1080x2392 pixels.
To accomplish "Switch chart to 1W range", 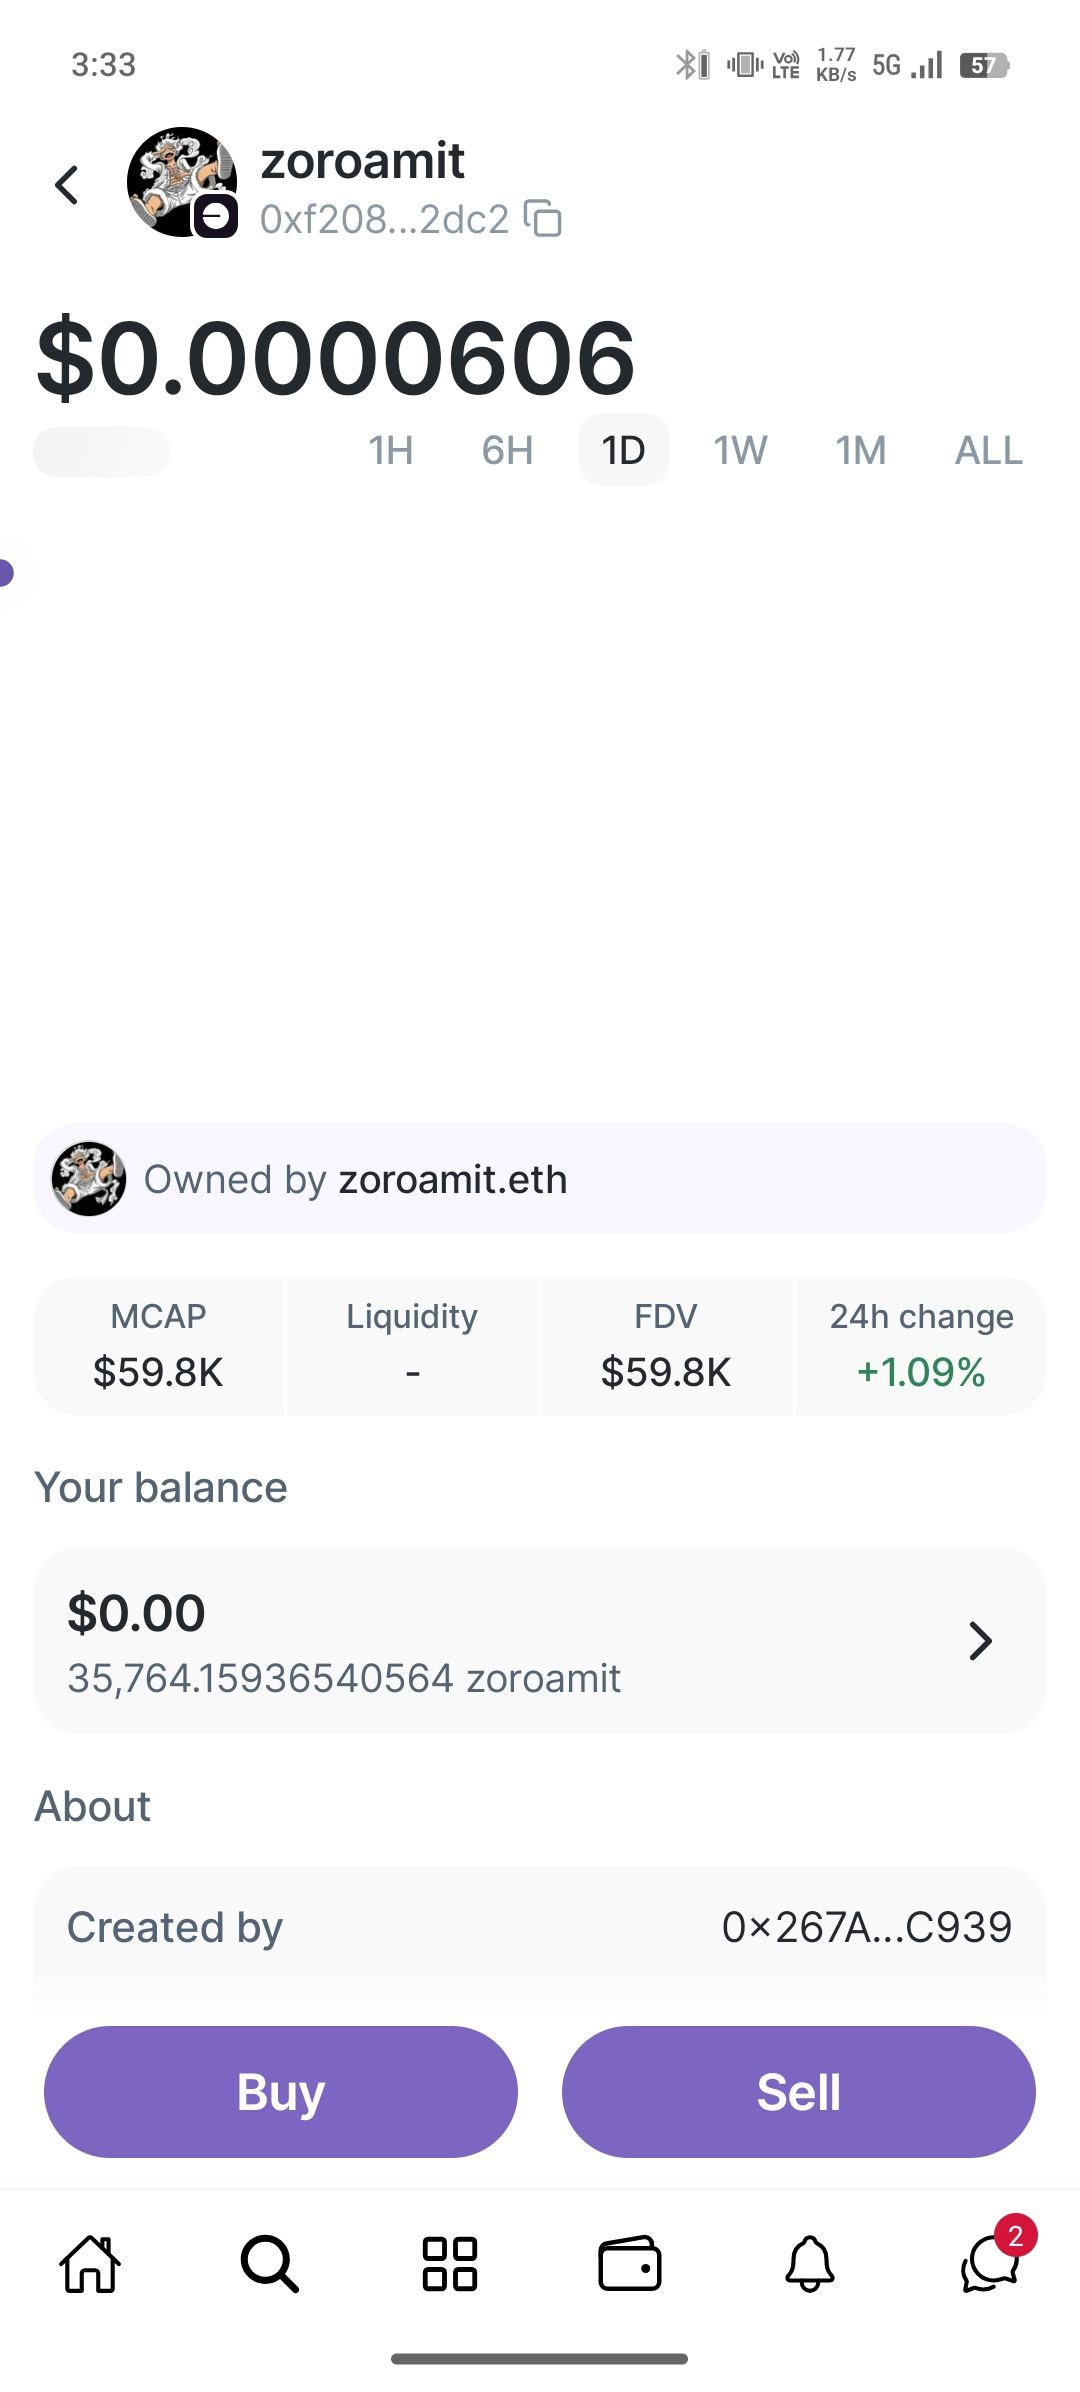I will [740, 450].
